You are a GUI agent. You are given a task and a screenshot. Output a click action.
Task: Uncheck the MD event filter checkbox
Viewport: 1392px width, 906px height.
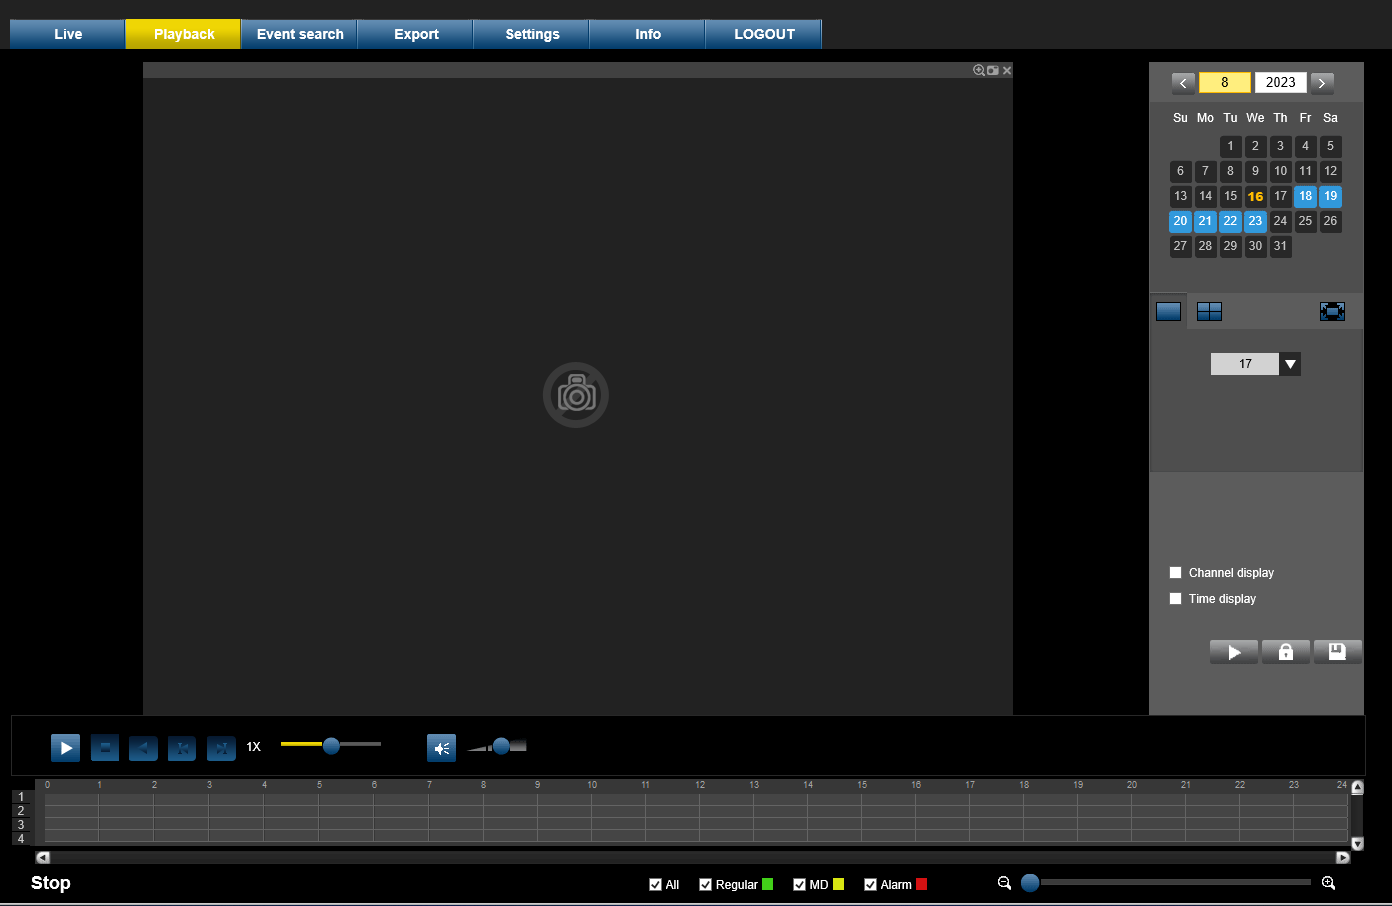(x=799, y=884)
